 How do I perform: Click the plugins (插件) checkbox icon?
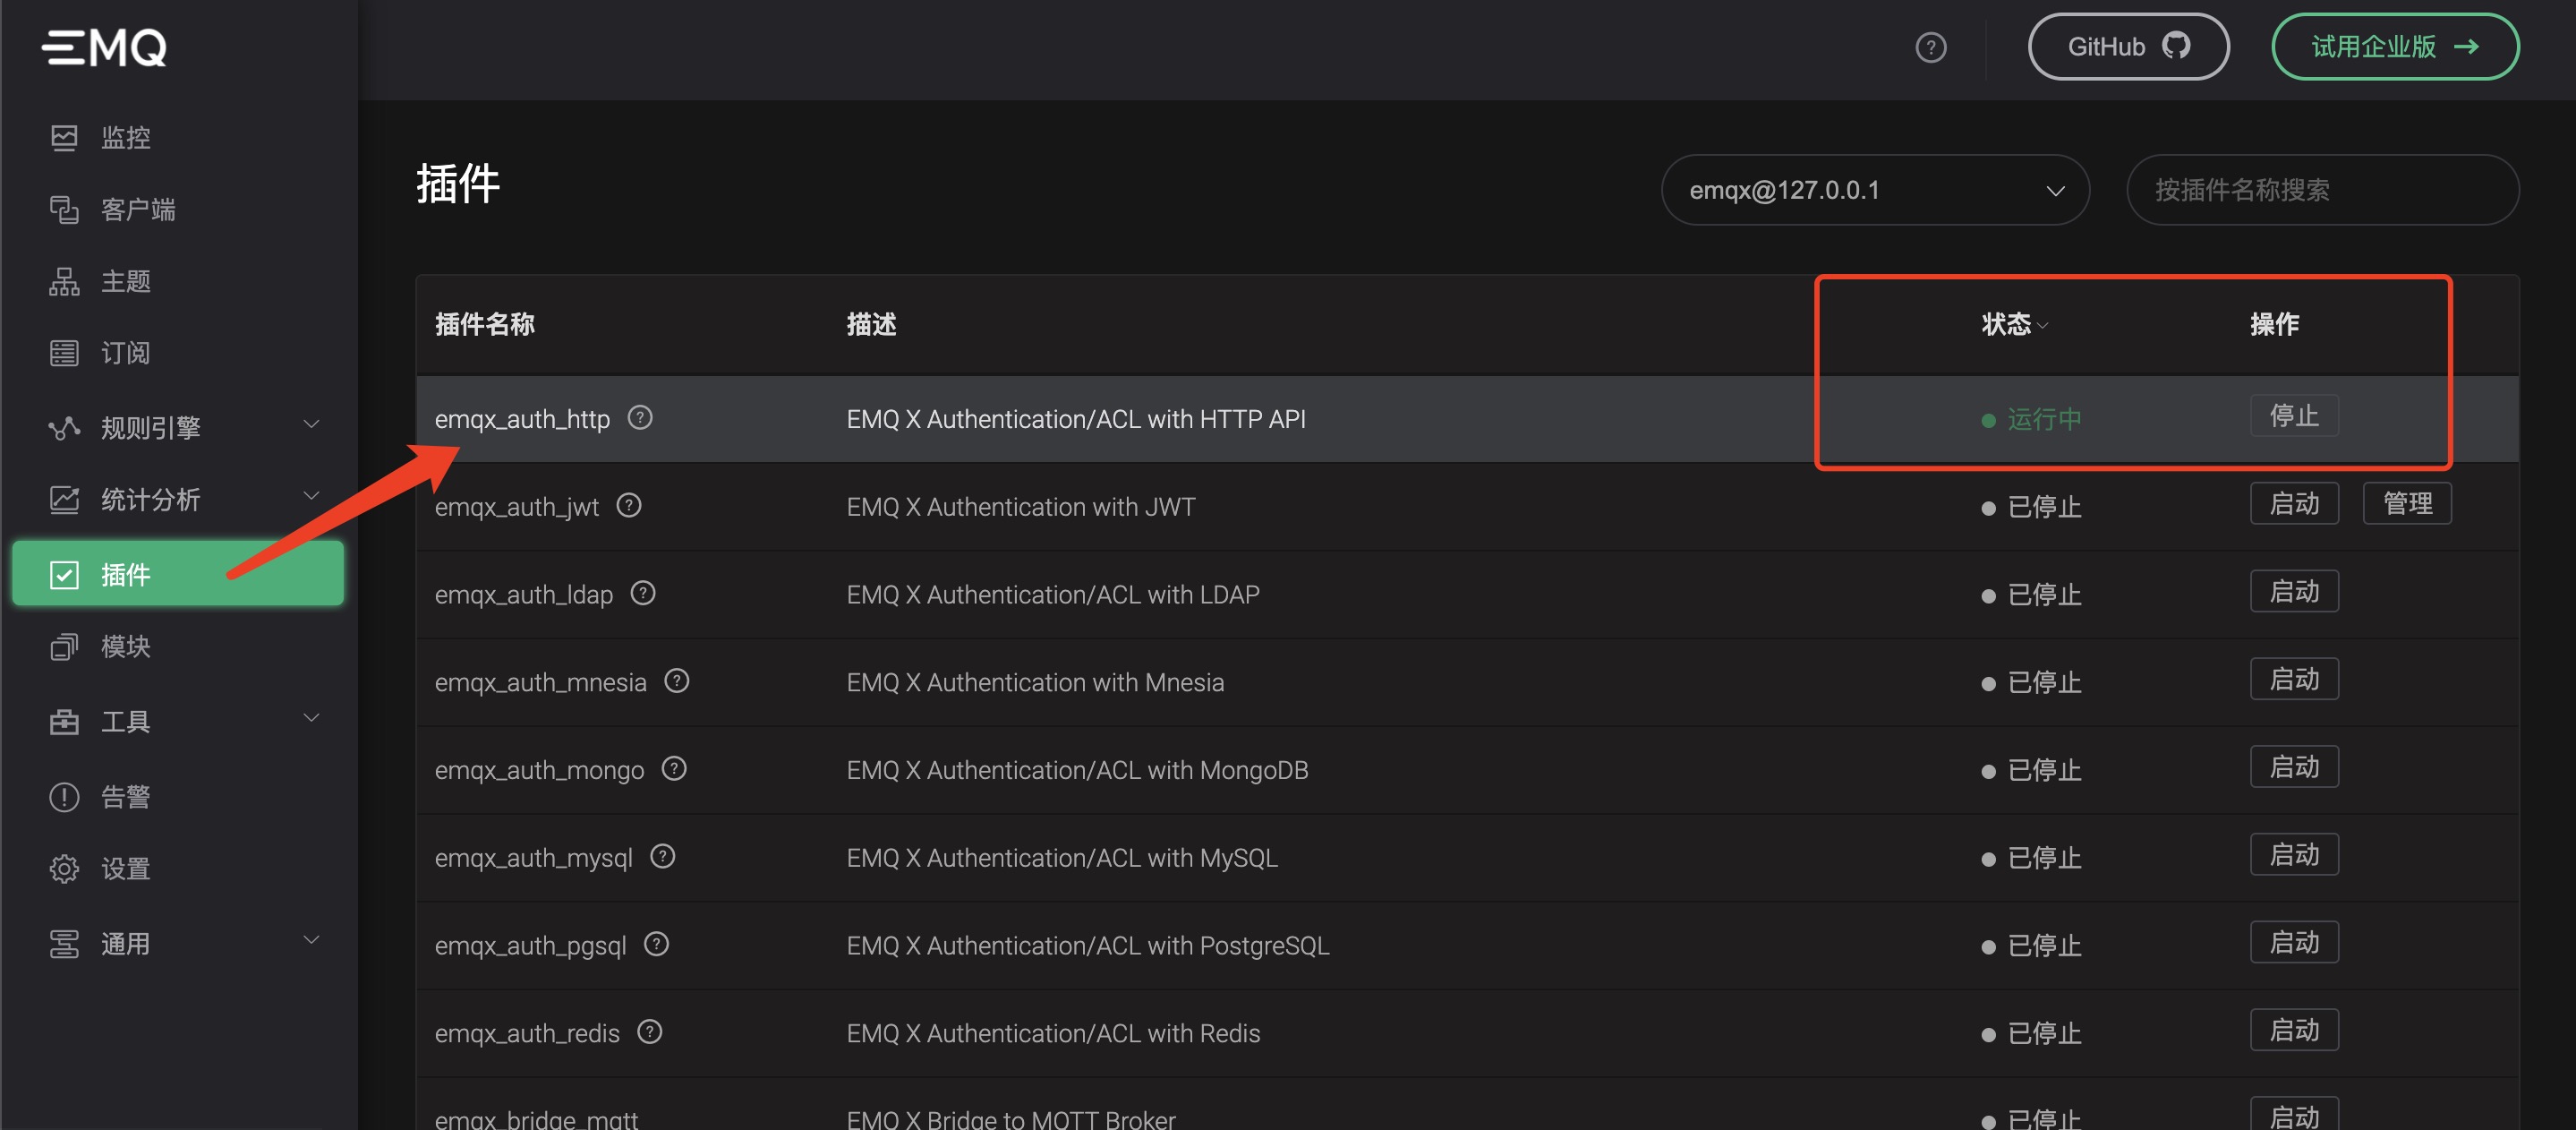click(64, 574)
